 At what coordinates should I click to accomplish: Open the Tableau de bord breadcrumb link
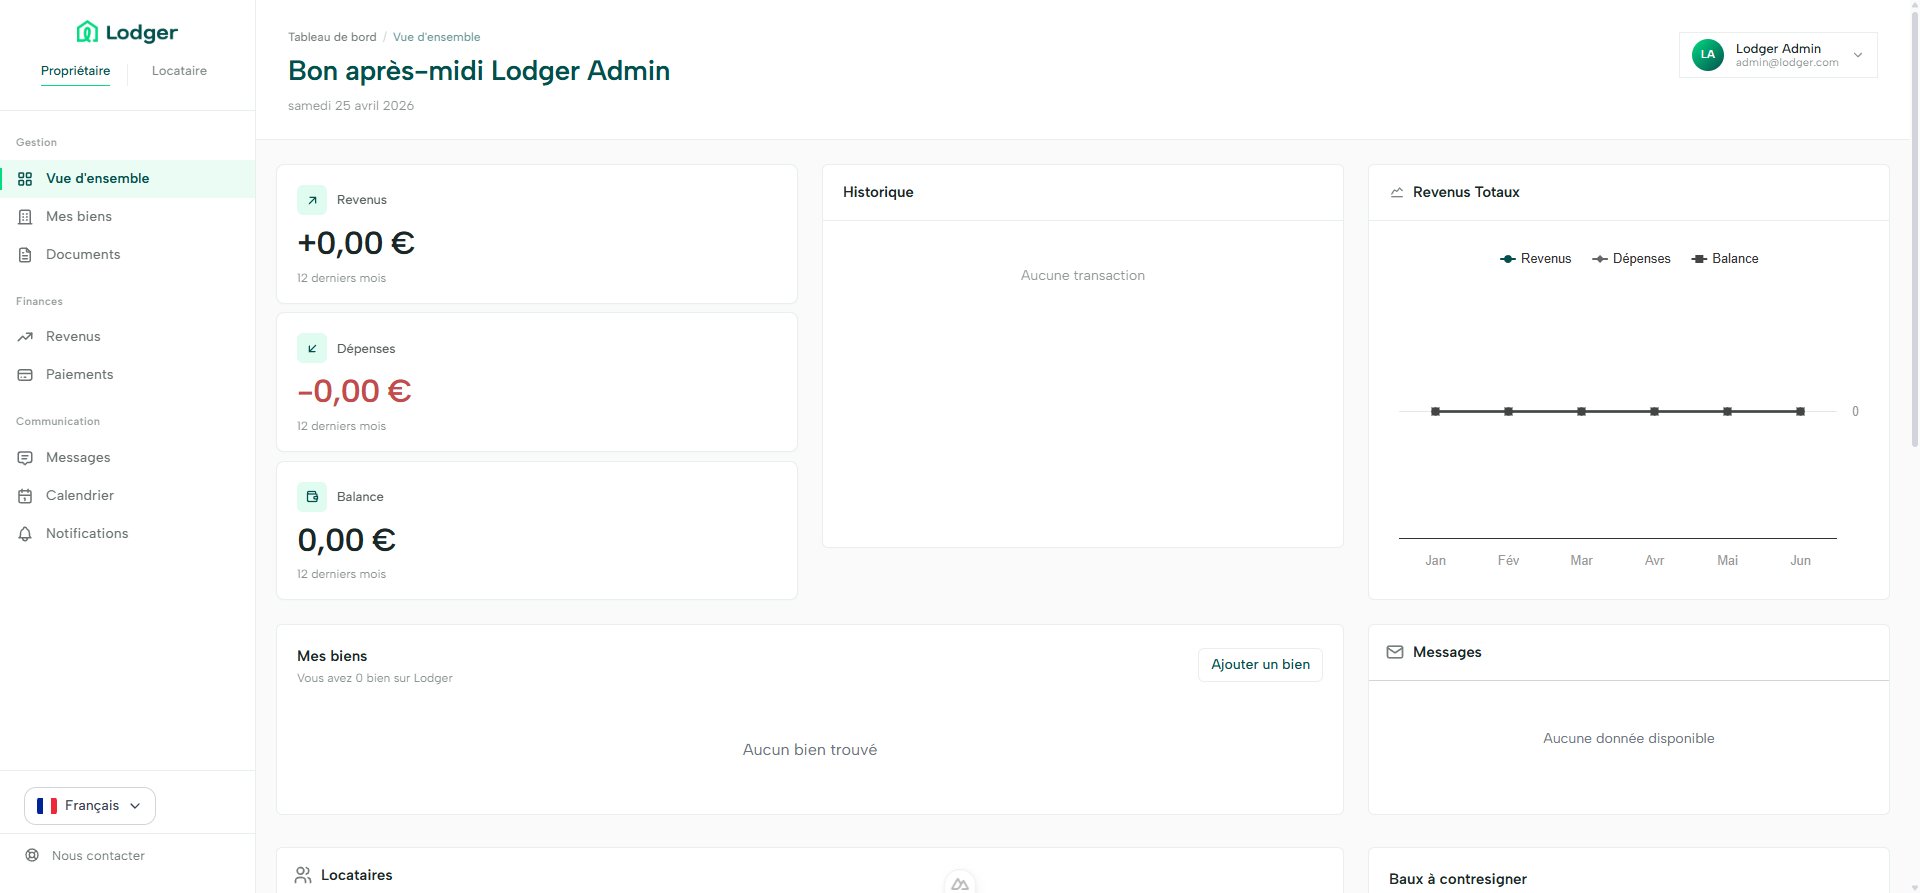tap(332, 37)
